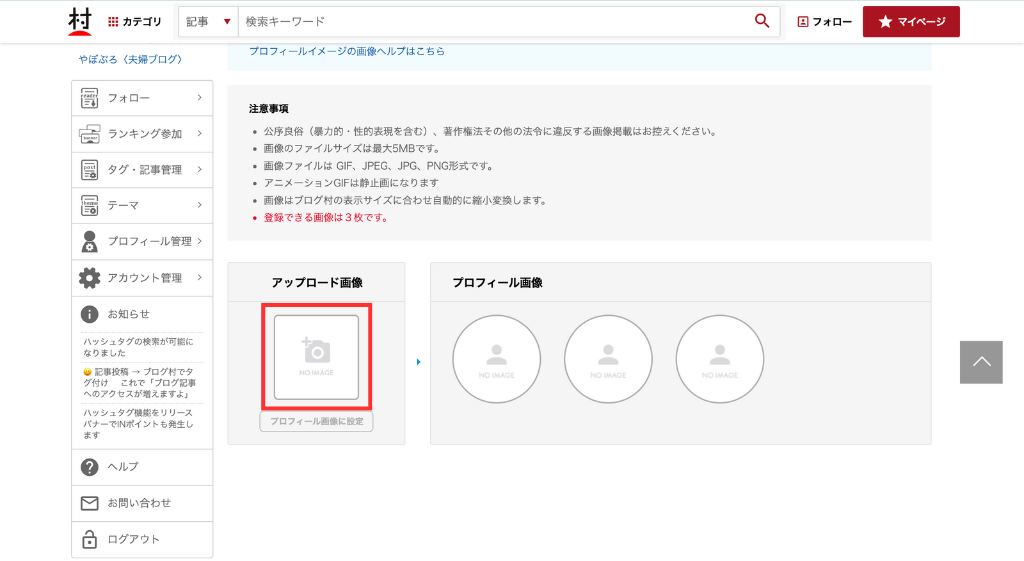Click the アカウント管理 gear icon
This screenshot has height=561, width=1024.
tap(89, 278)
